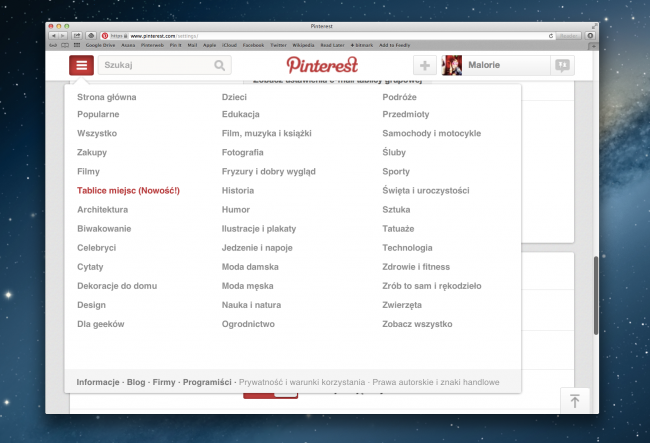Select Moda damska category
Image resolution: width=650 pixels, height=443 pixels.
[250, 267]
